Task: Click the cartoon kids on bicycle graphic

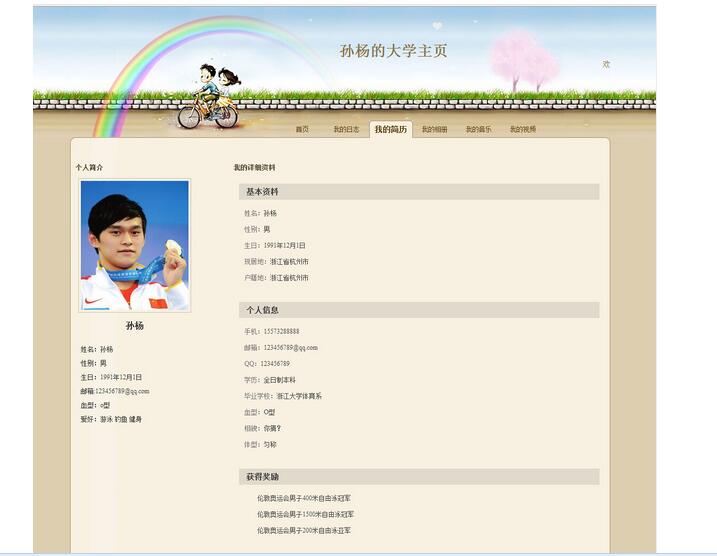Action: click(209, 96)
